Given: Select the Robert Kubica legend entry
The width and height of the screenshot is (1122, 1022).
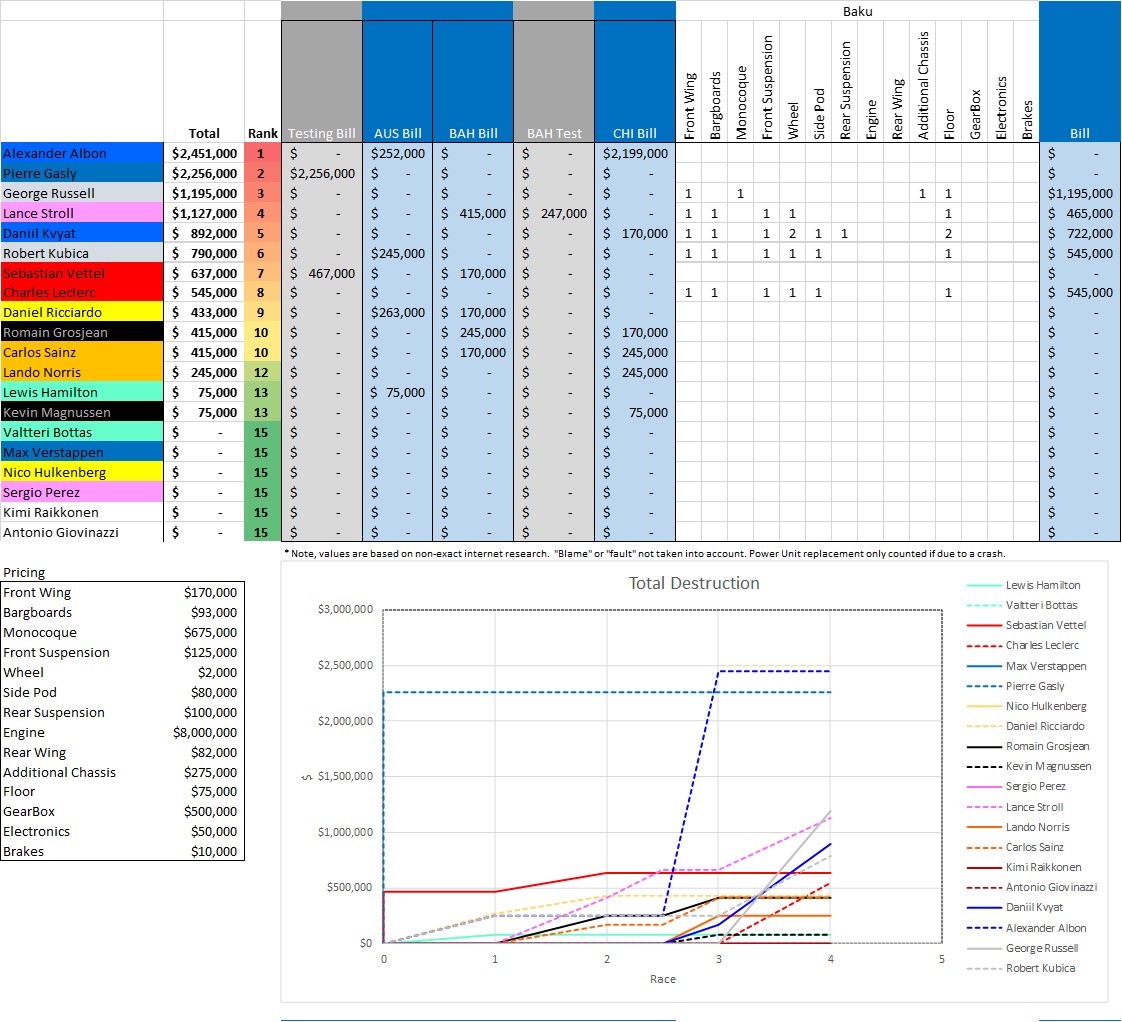Looking at the screenshot, I should tap(1020, 968).
